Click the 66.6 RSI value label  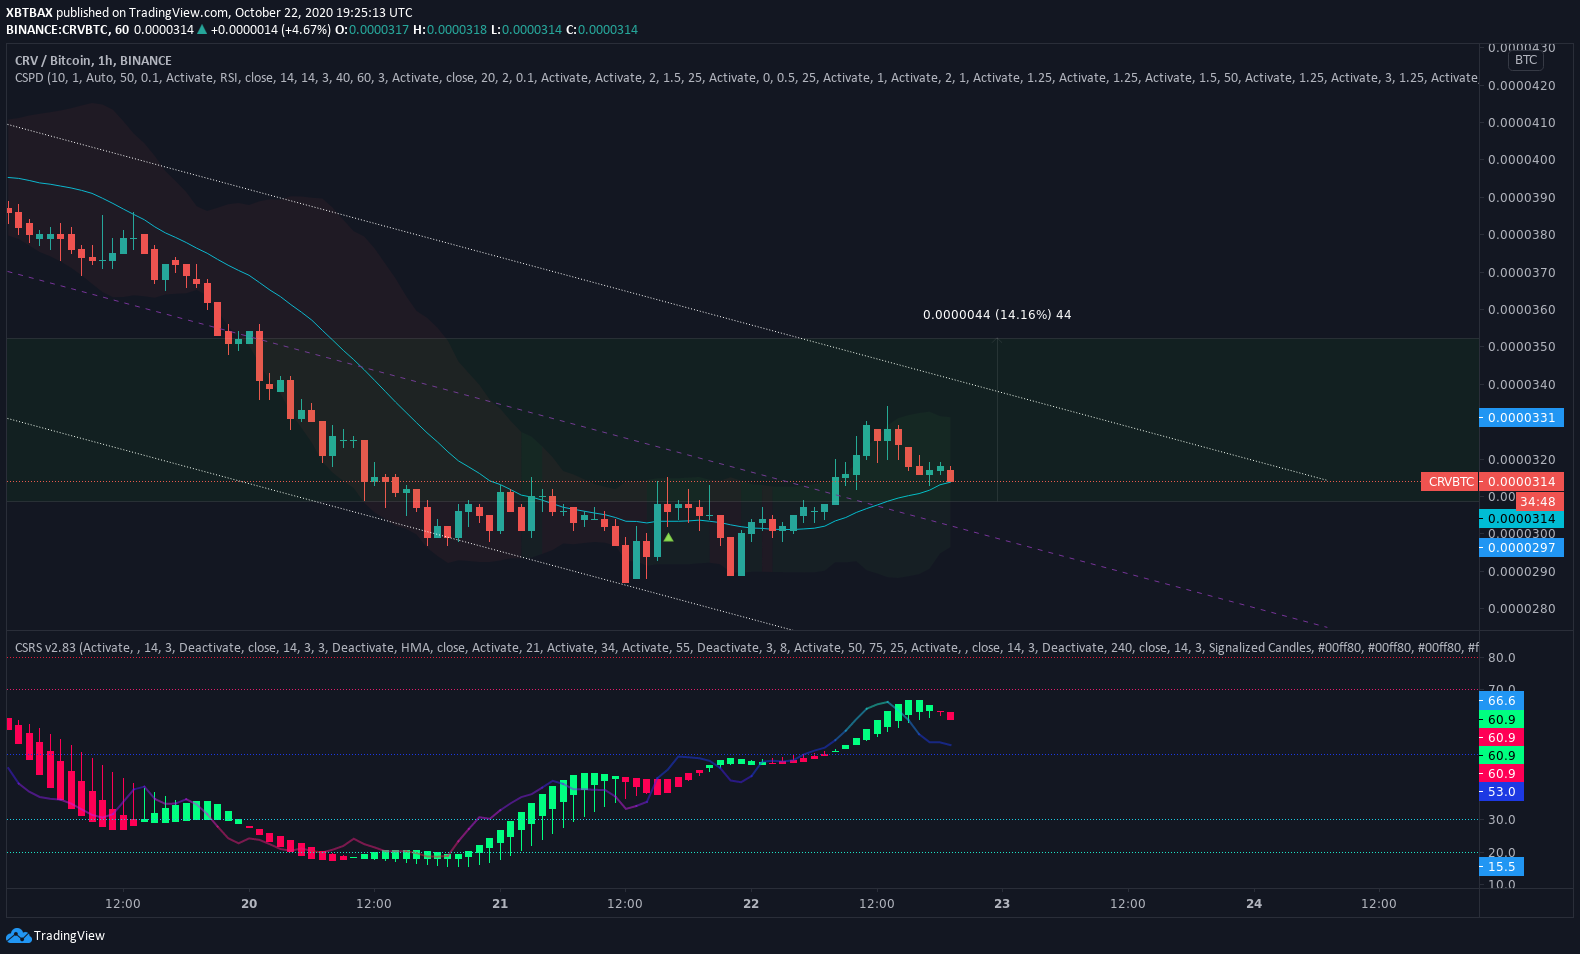coord(1501,701)
